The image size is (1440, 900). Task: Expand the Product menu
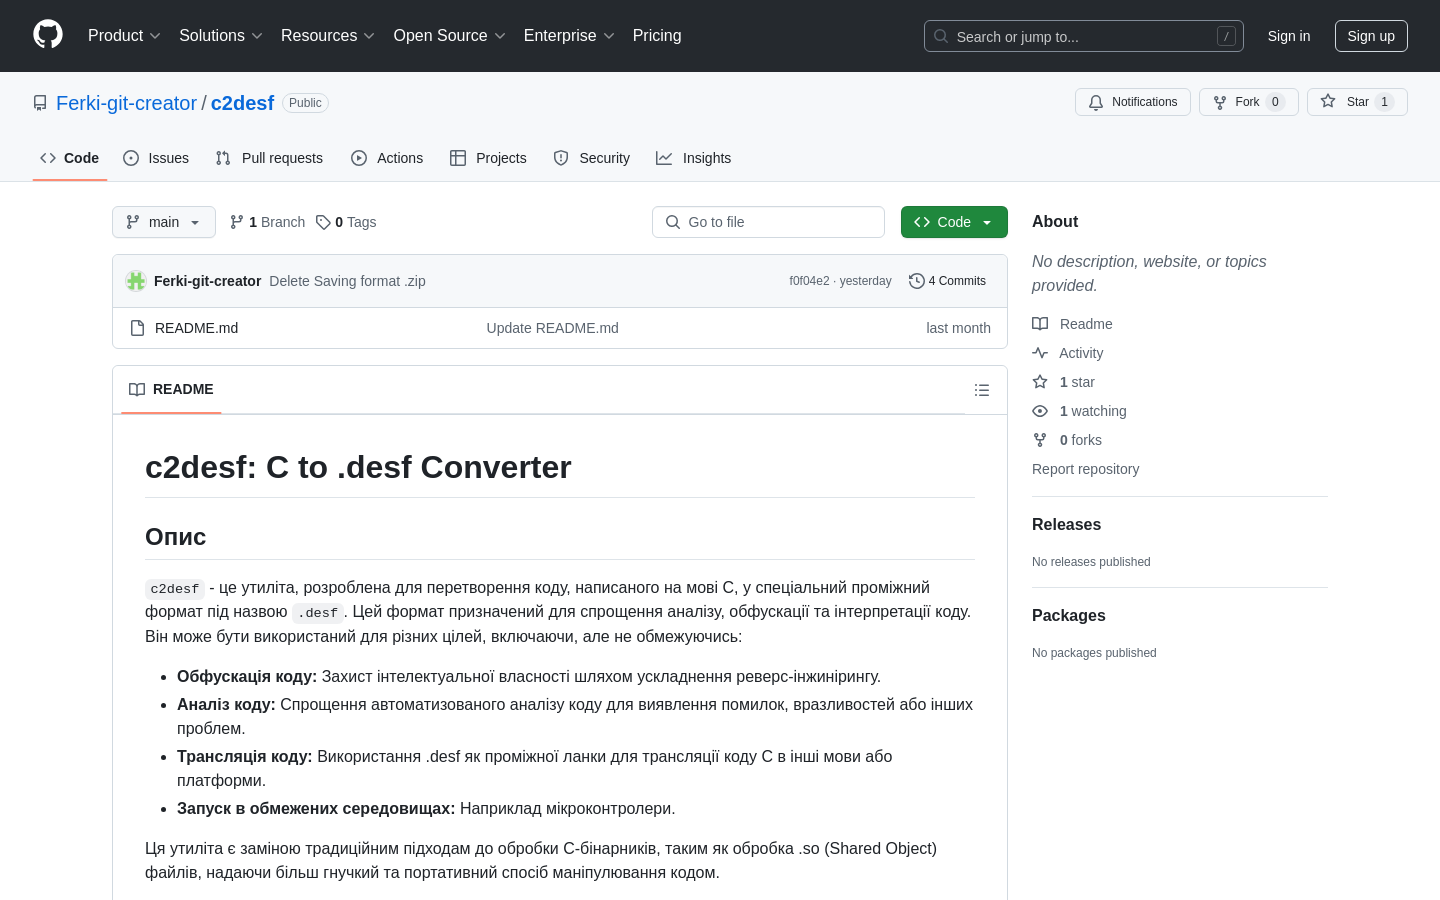pos(124,36)
